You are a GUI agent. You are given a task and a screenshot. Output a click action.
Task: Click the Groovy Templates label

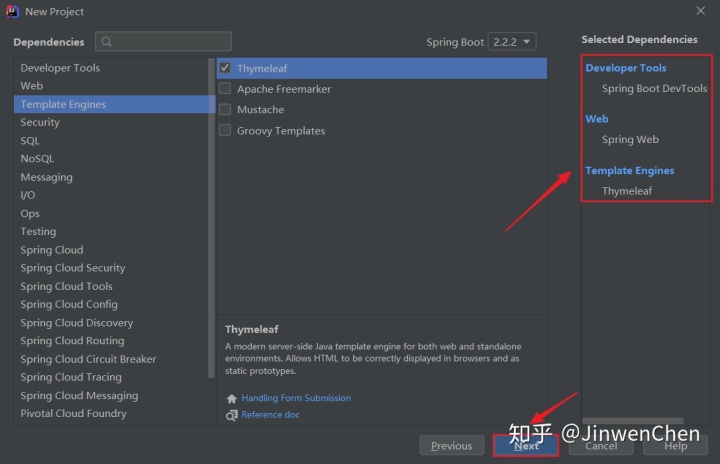(281, 131)
